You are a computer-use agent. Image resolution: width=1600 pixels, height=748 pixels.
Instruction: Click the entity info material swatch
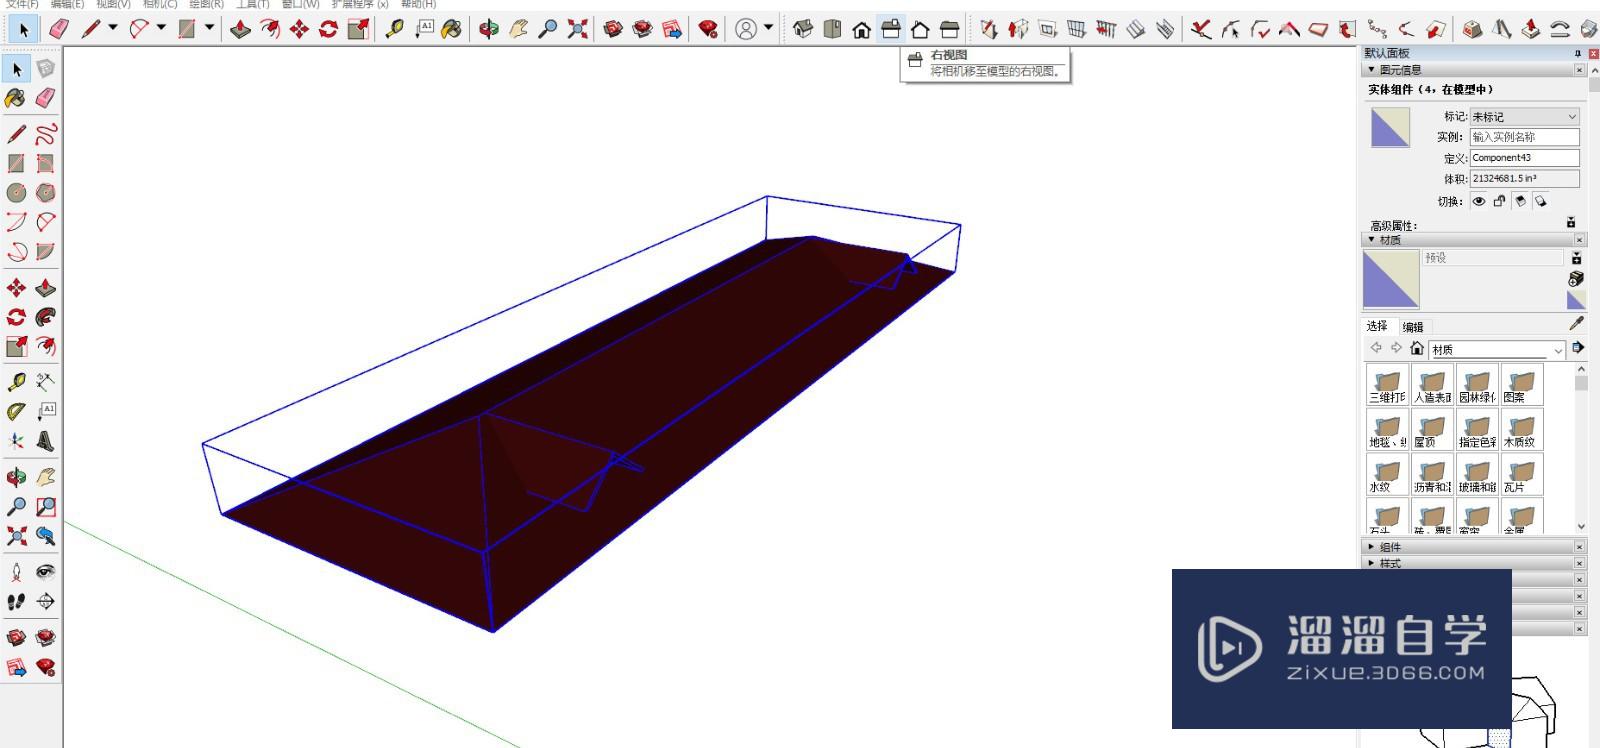[1390, 128]
